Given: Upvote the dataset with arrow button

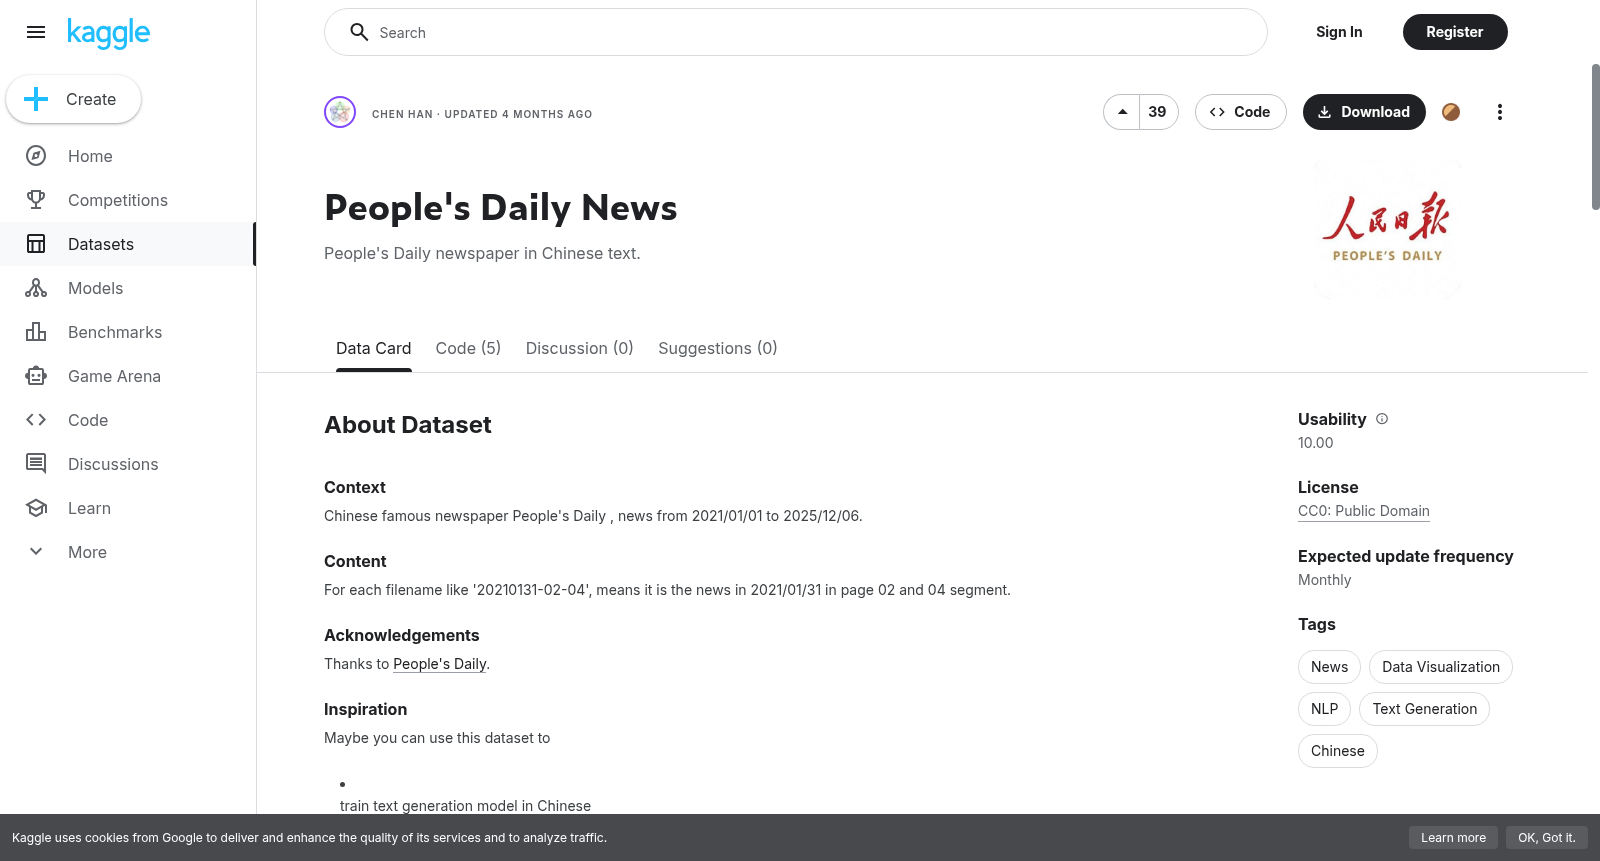Looking at the screenshot, I should (1122, 112).
